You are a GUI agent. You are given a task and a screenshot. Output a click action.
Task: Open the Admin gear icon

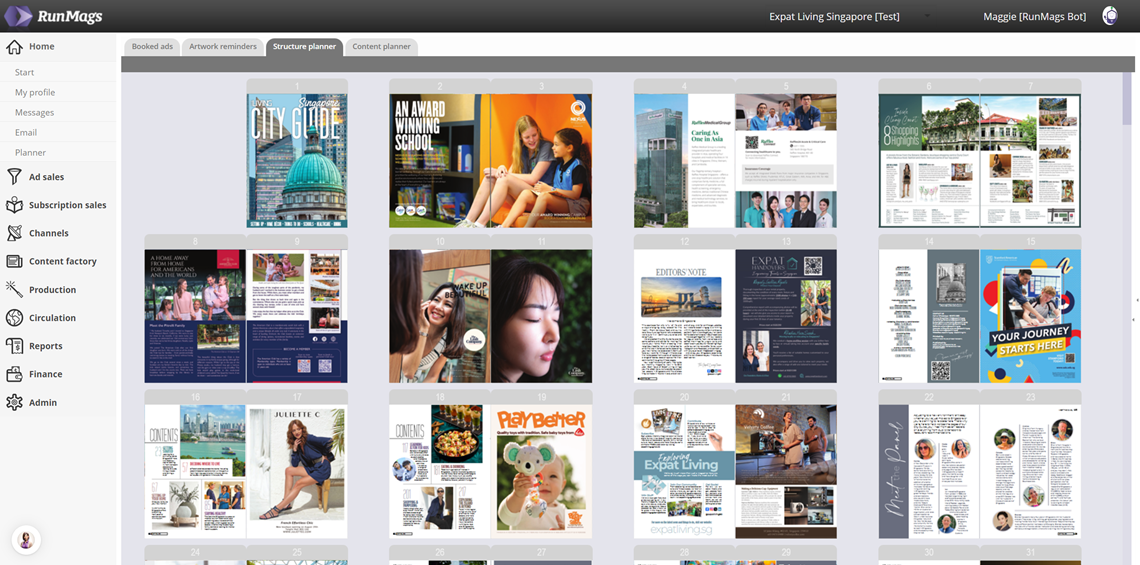pyautogui.click(x=14, y=402)
